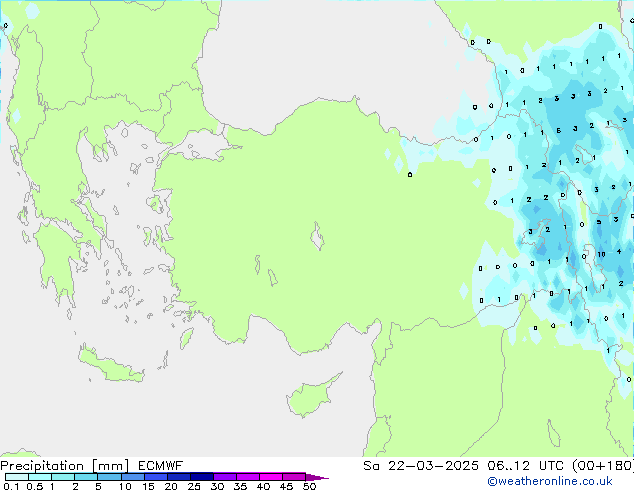Pick the 5–10 mm legend swatch
This screenshot has width=634, height=490.
[109, 477]
